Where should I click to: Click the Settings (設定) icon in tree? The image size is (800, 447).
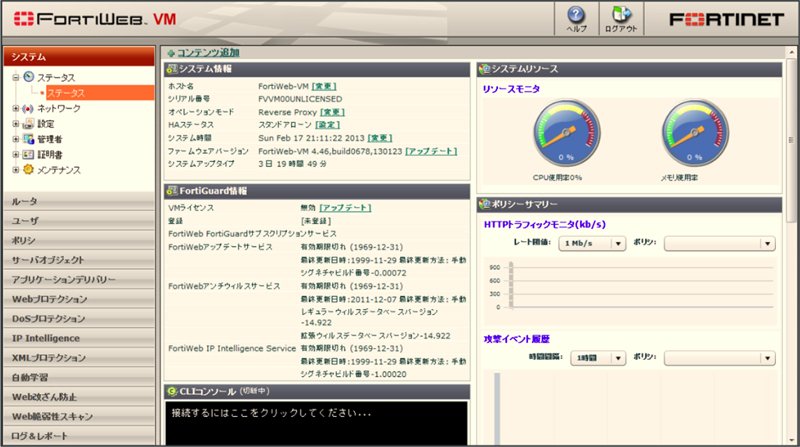[x=29, y=123]
